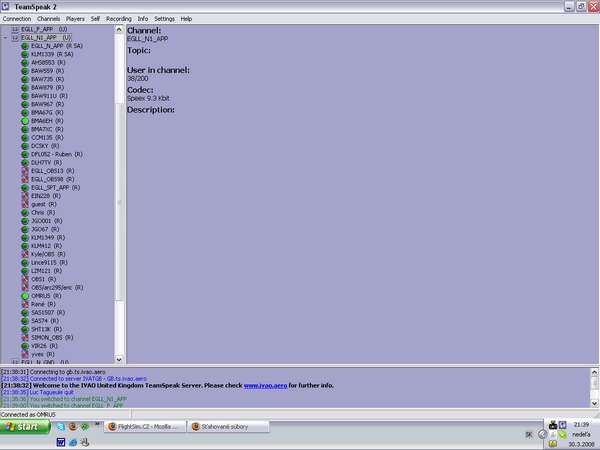The width and height of the screenshot is (600, 450).
Task: Select player DLH7TV in the list
Action: 46,163
